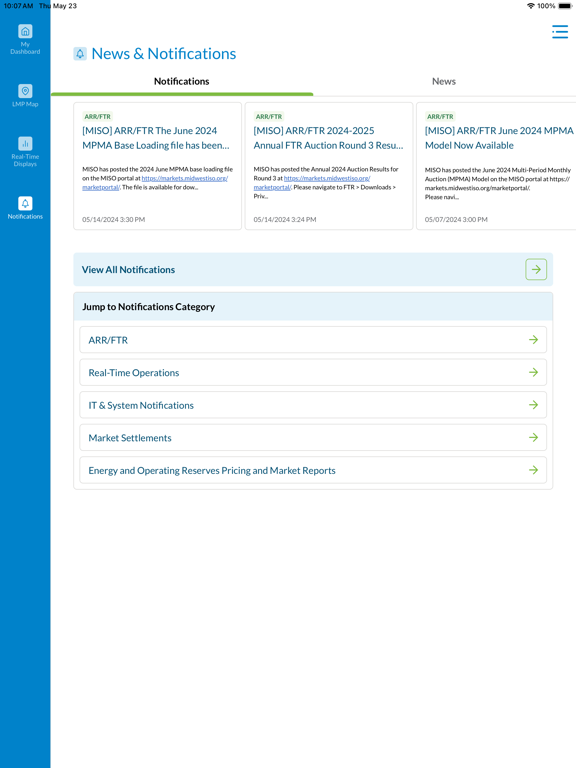
Task: Open the hamburger menu
Action: point(560,32)
